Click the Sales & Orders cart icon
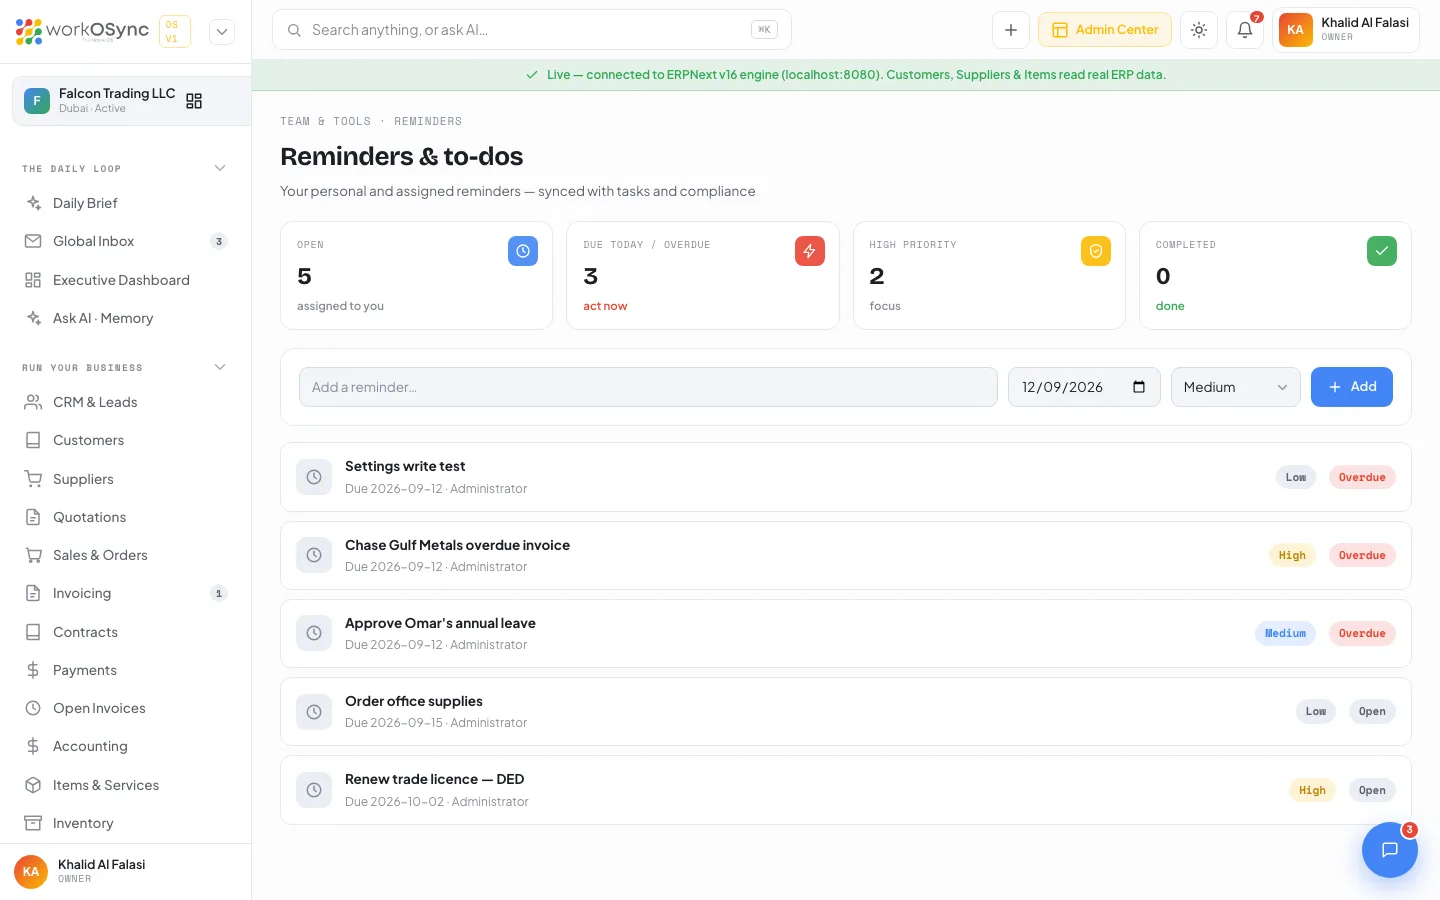The width and height of the screenshot is (1440, 900). 33,555
